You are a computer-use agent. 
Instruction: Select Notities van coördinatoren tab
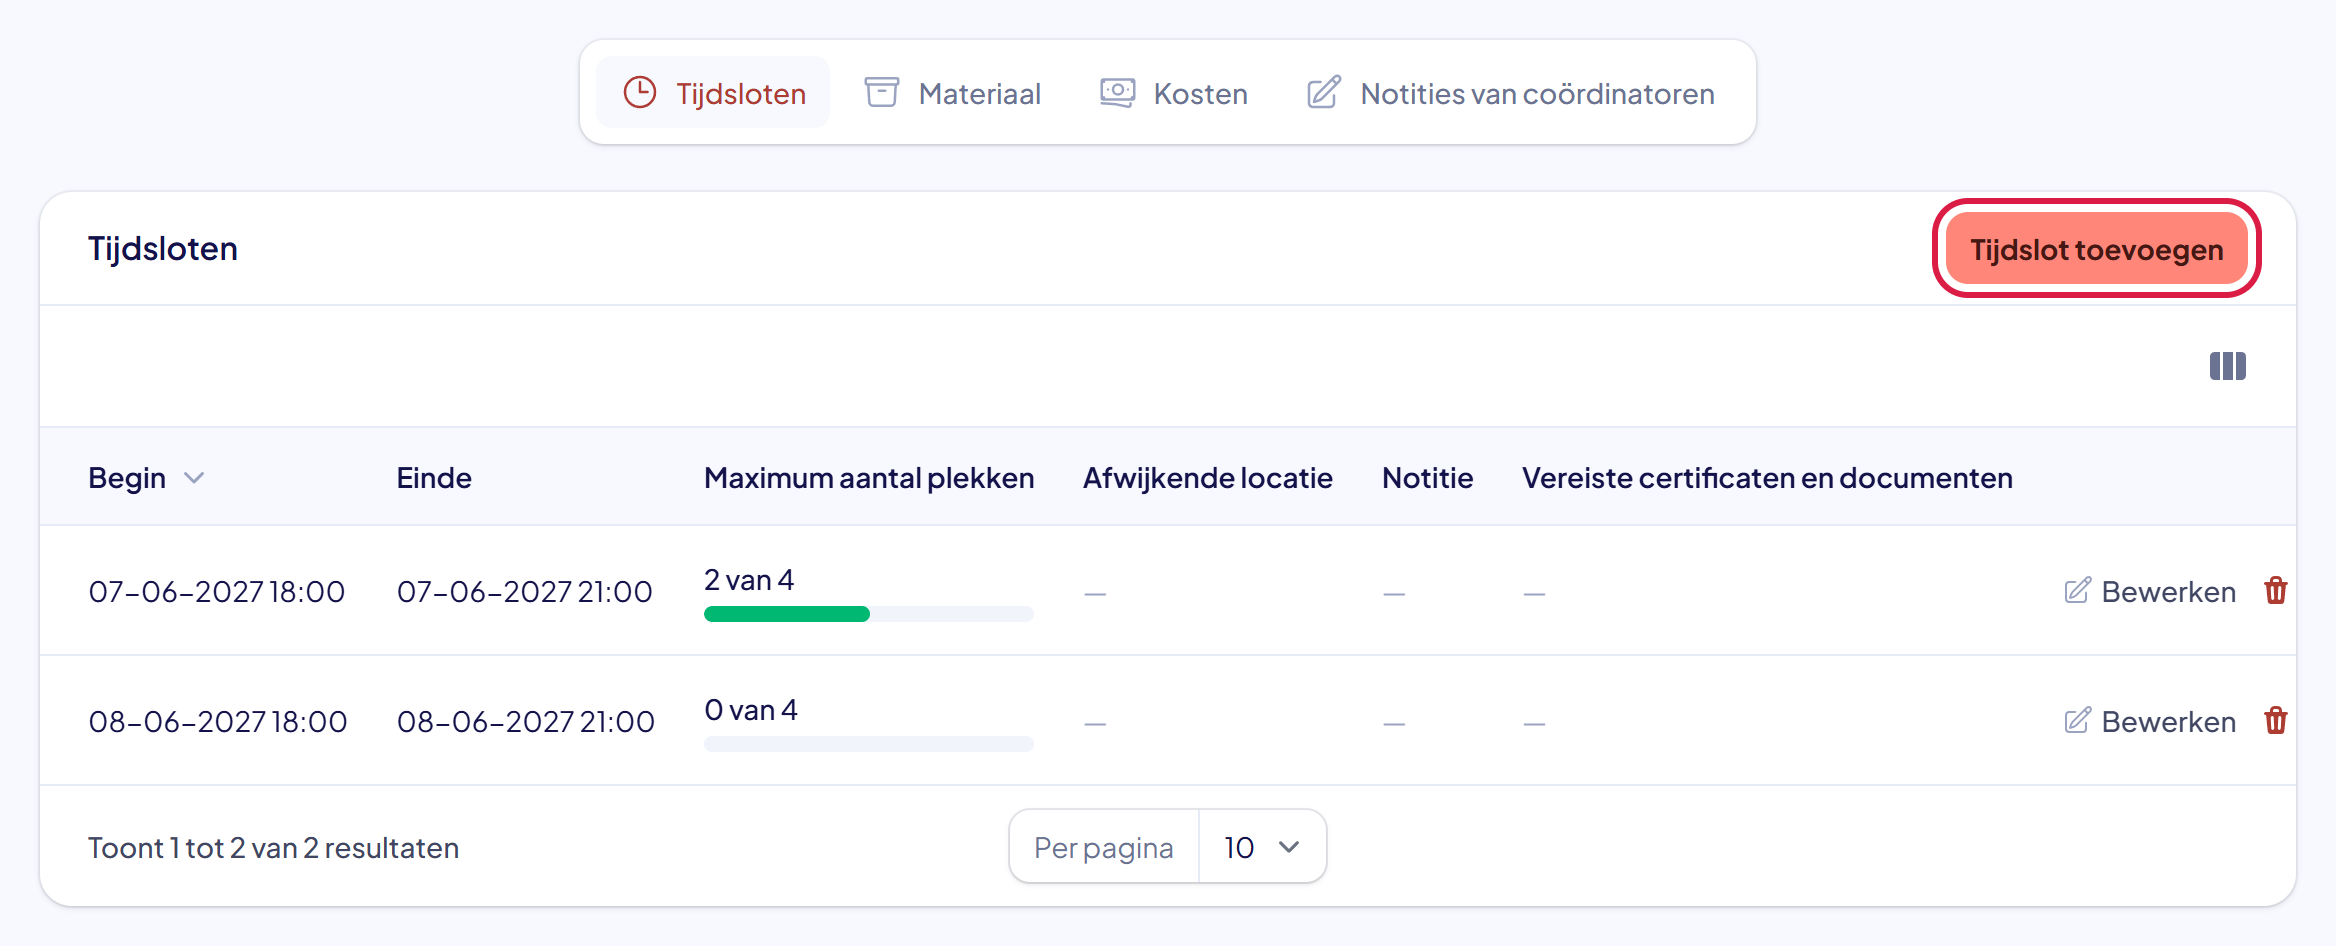point(1511,93)
